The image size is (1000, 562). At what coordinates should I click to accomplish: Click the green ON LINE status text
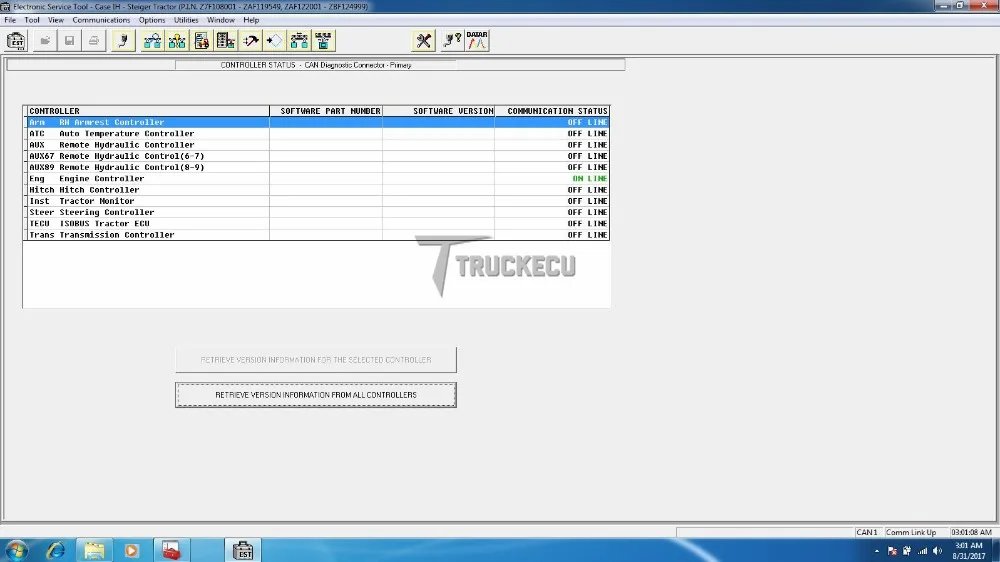(x=590, y=179)
